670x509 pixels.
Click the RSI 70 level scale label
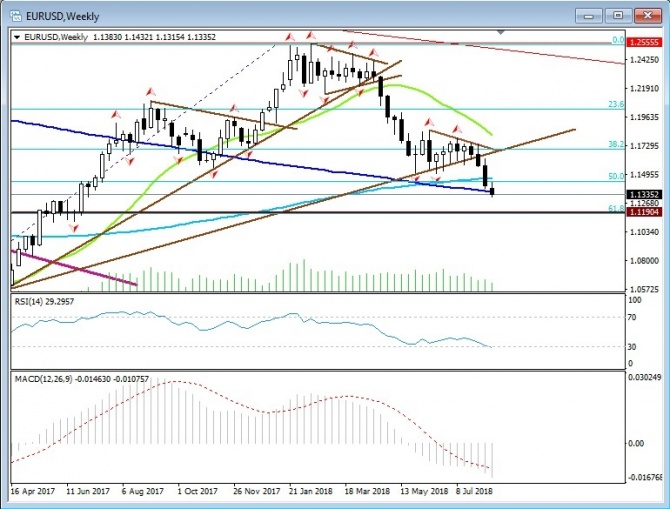coord(632,317)
